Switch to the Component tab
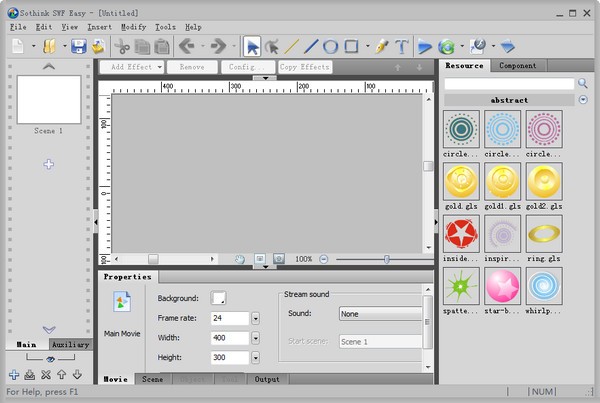This screenshot has width=600, height=403. pos(517,66)
